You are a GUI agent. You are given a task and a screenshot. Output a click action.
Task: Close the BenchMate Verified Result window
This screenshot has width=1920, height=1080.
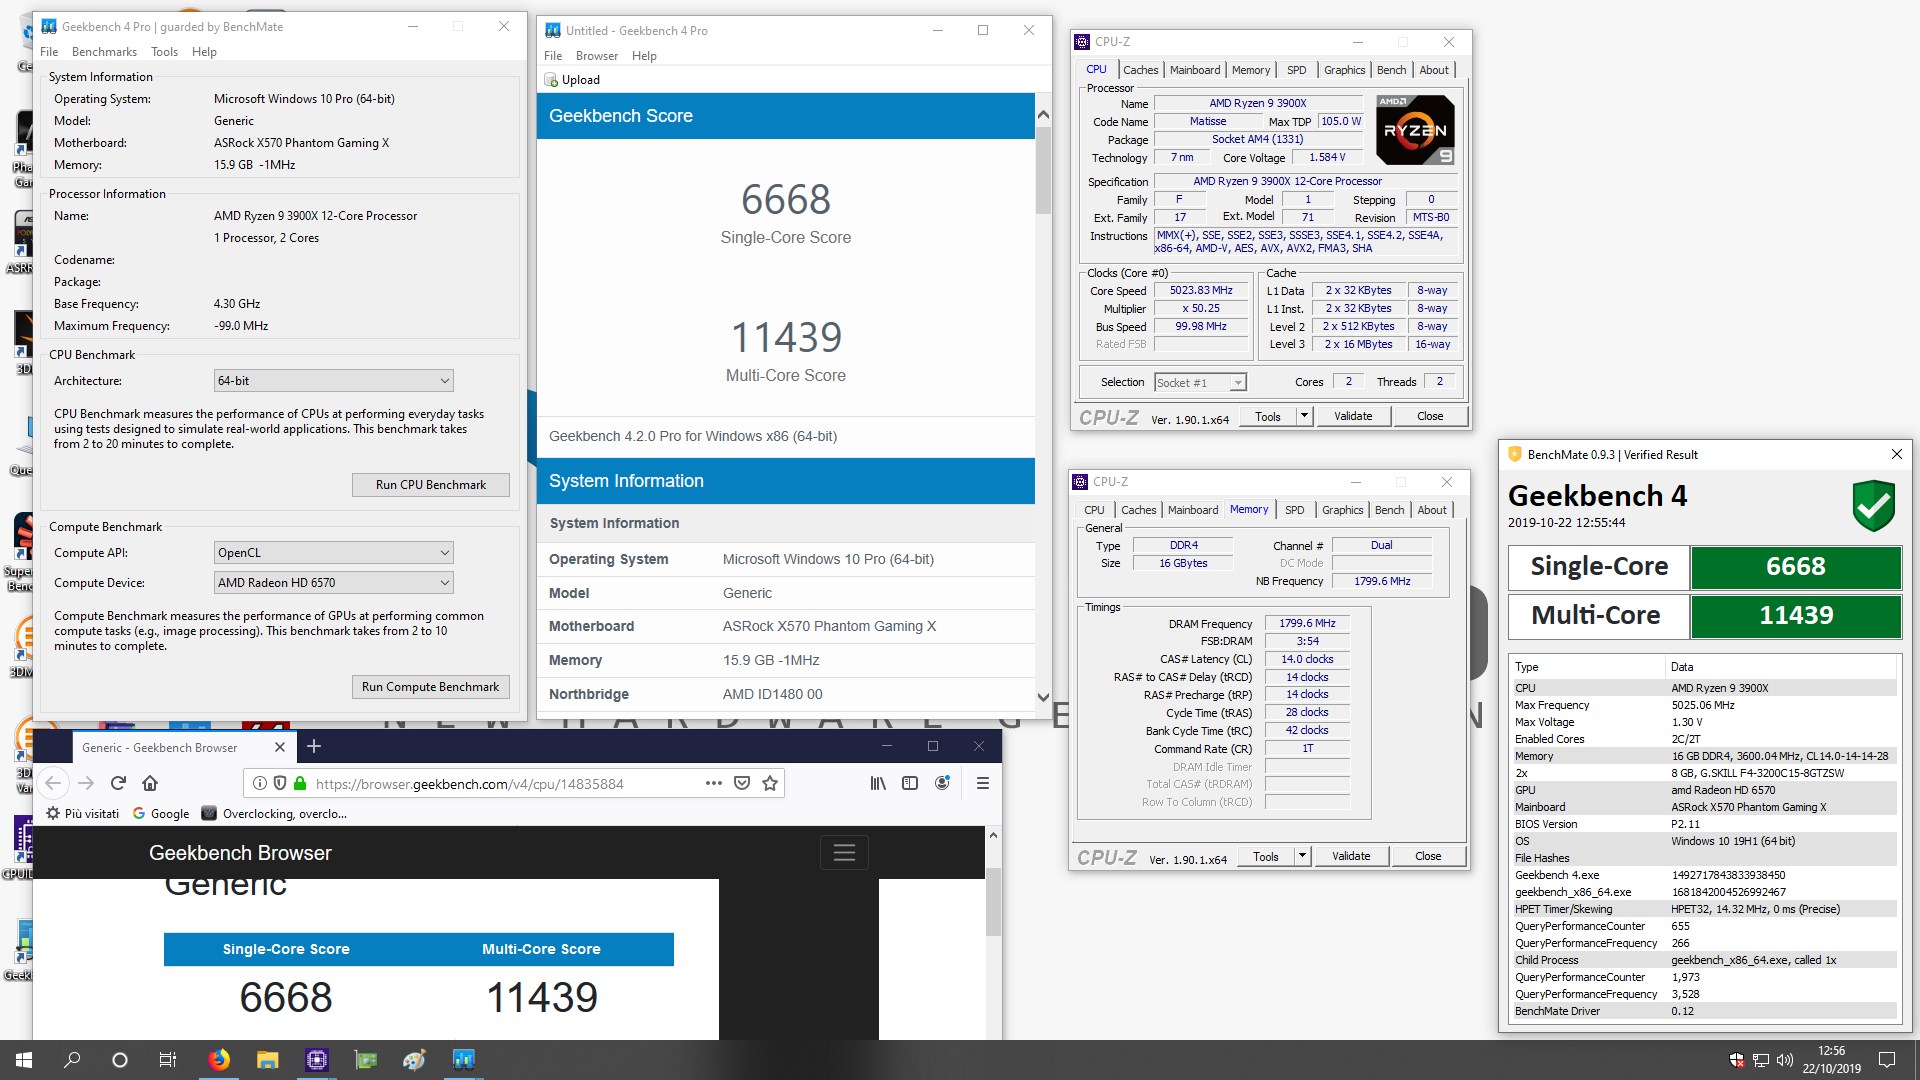point(1896,454)
